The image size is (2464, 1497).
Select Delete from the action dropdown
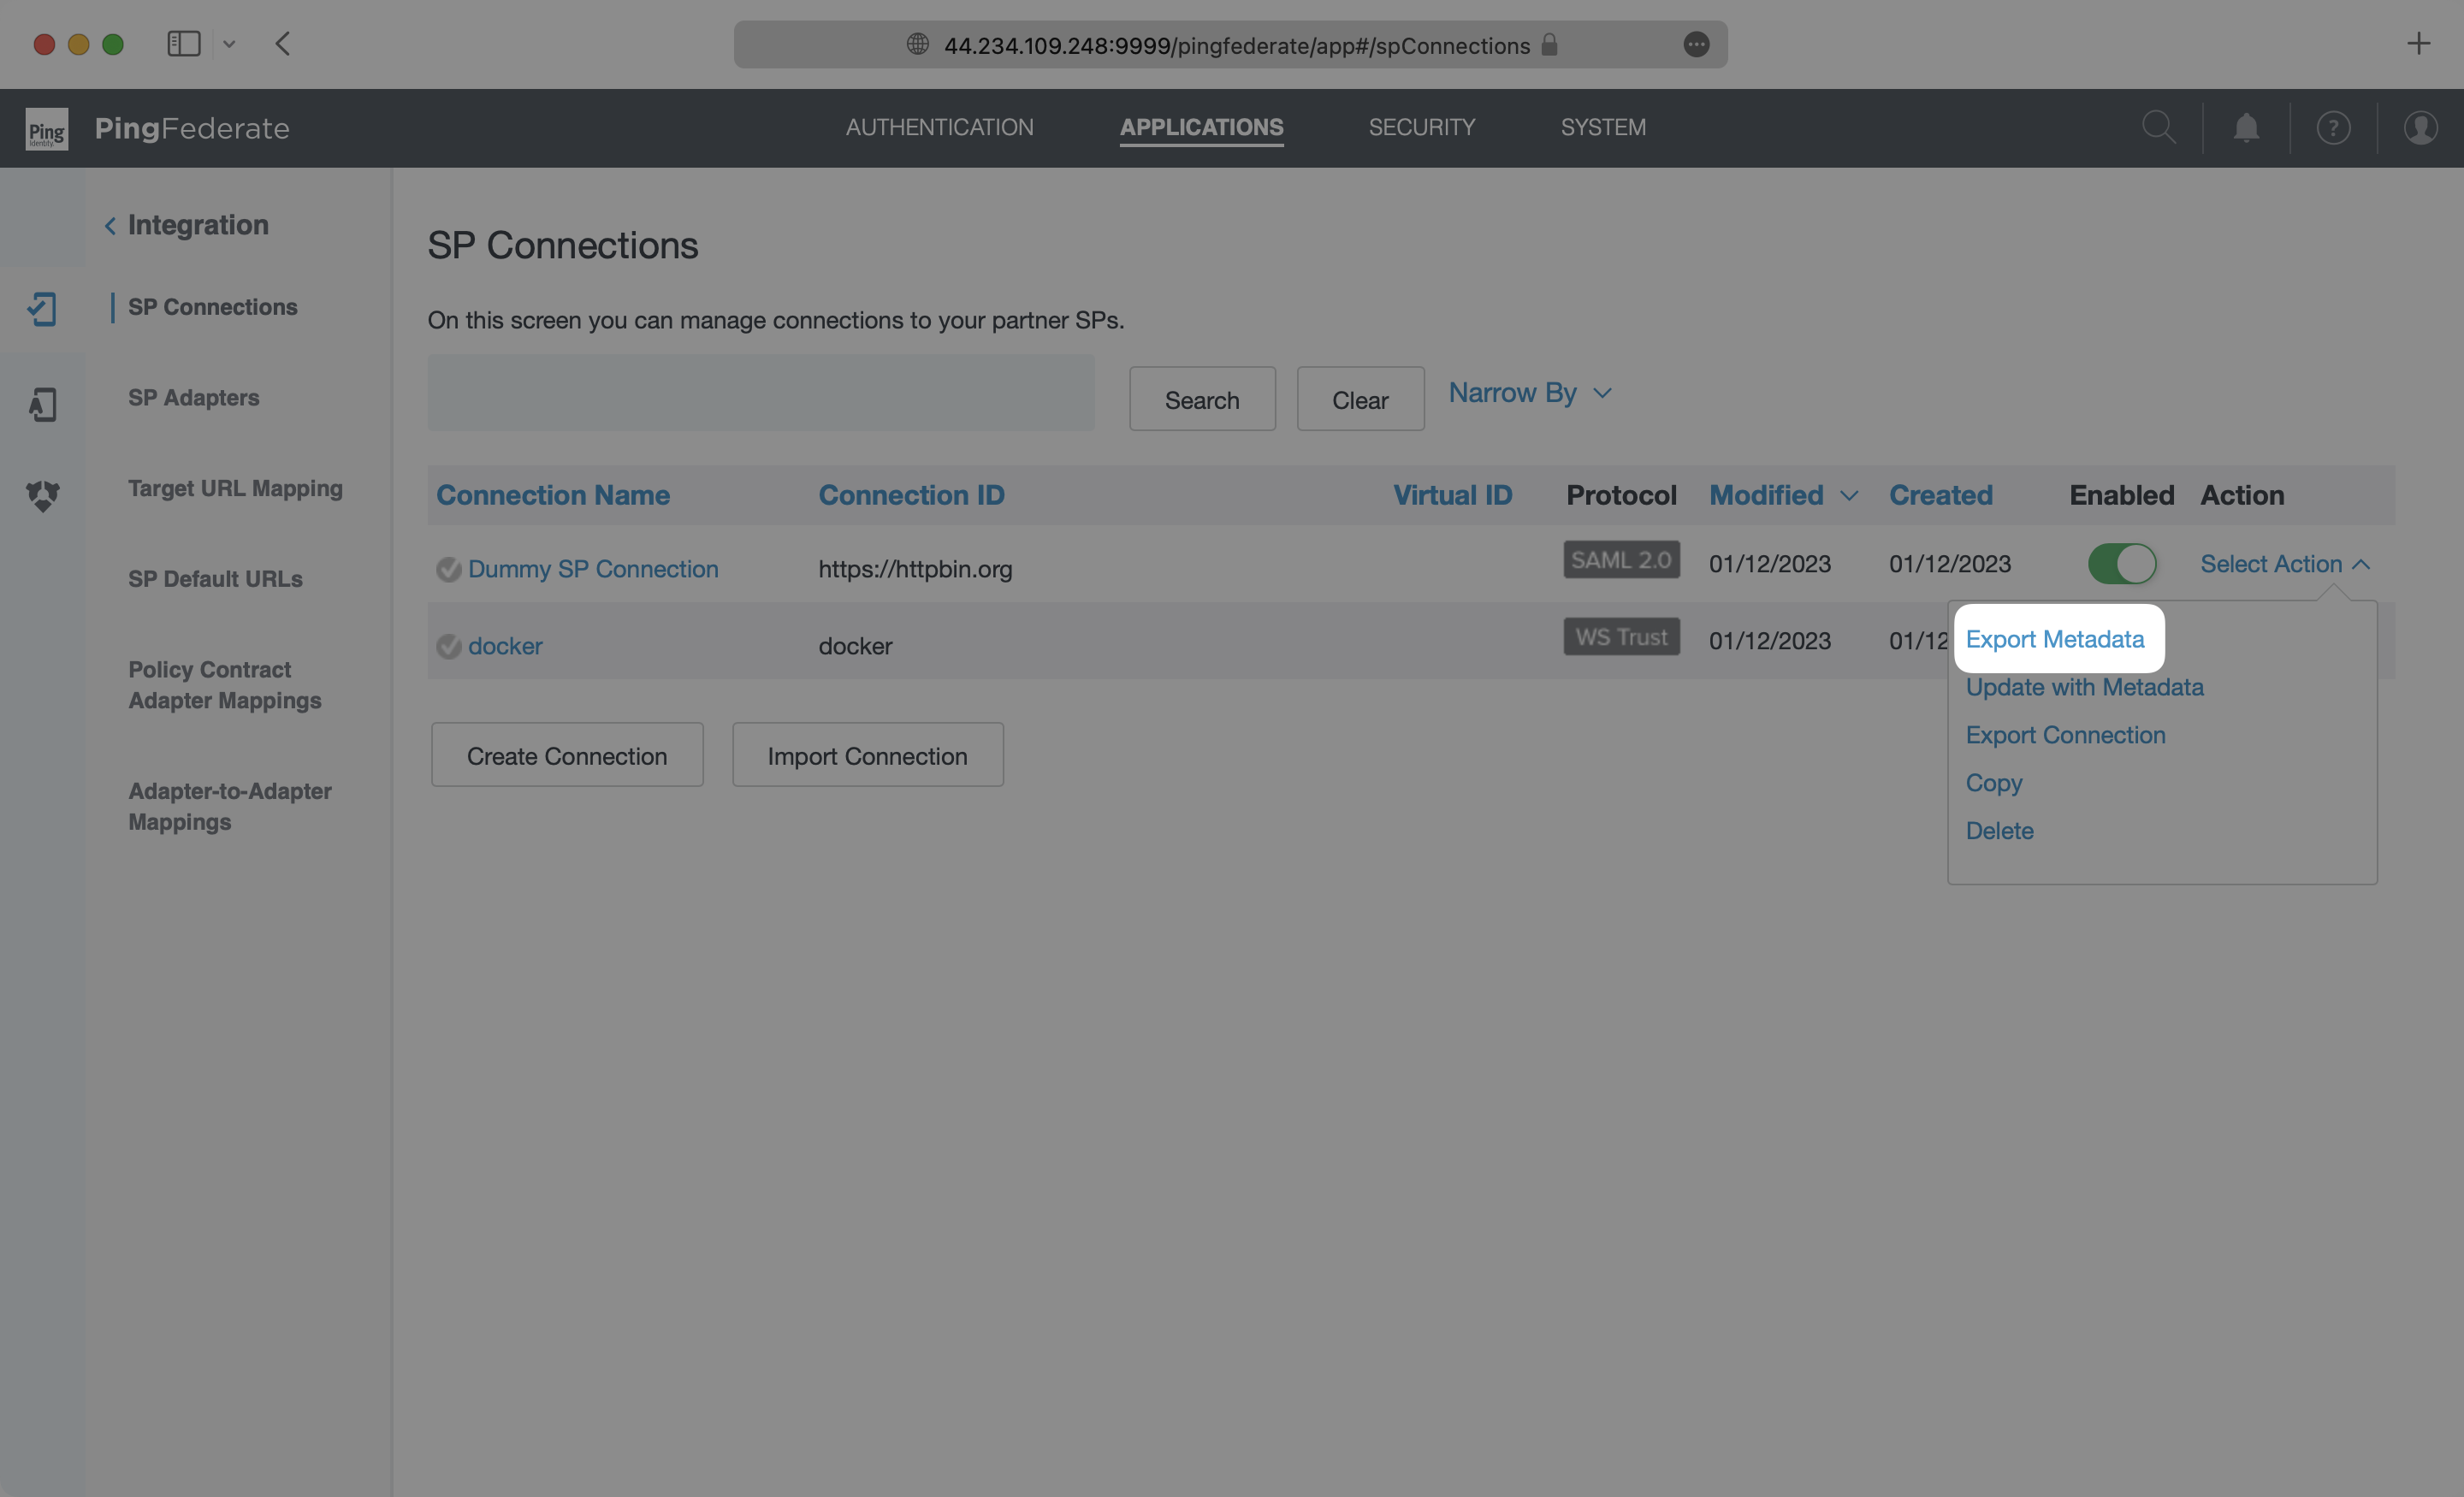[1999, 829]
